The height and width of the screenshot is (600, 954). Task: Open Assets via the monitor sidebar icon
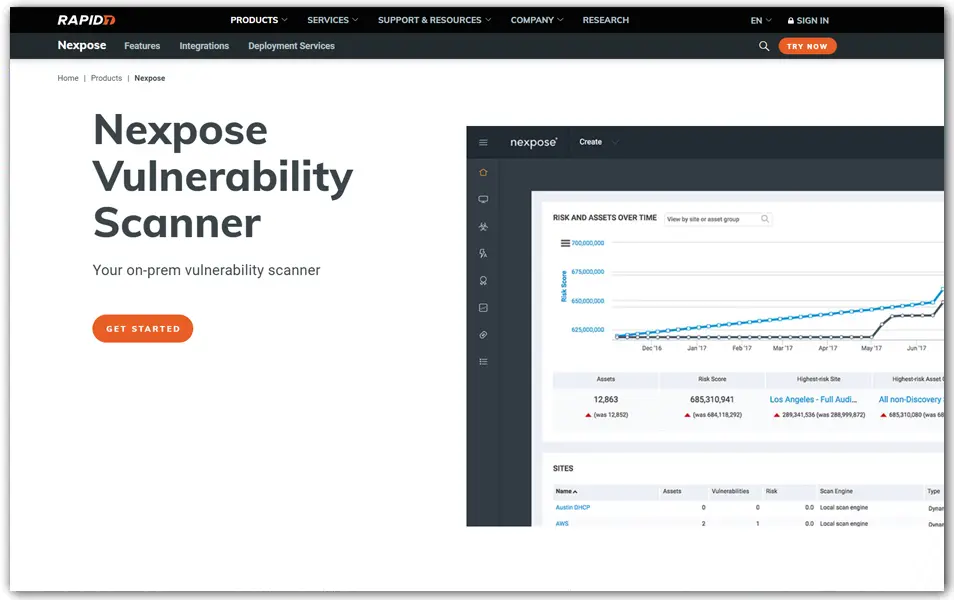pos(483,199)
